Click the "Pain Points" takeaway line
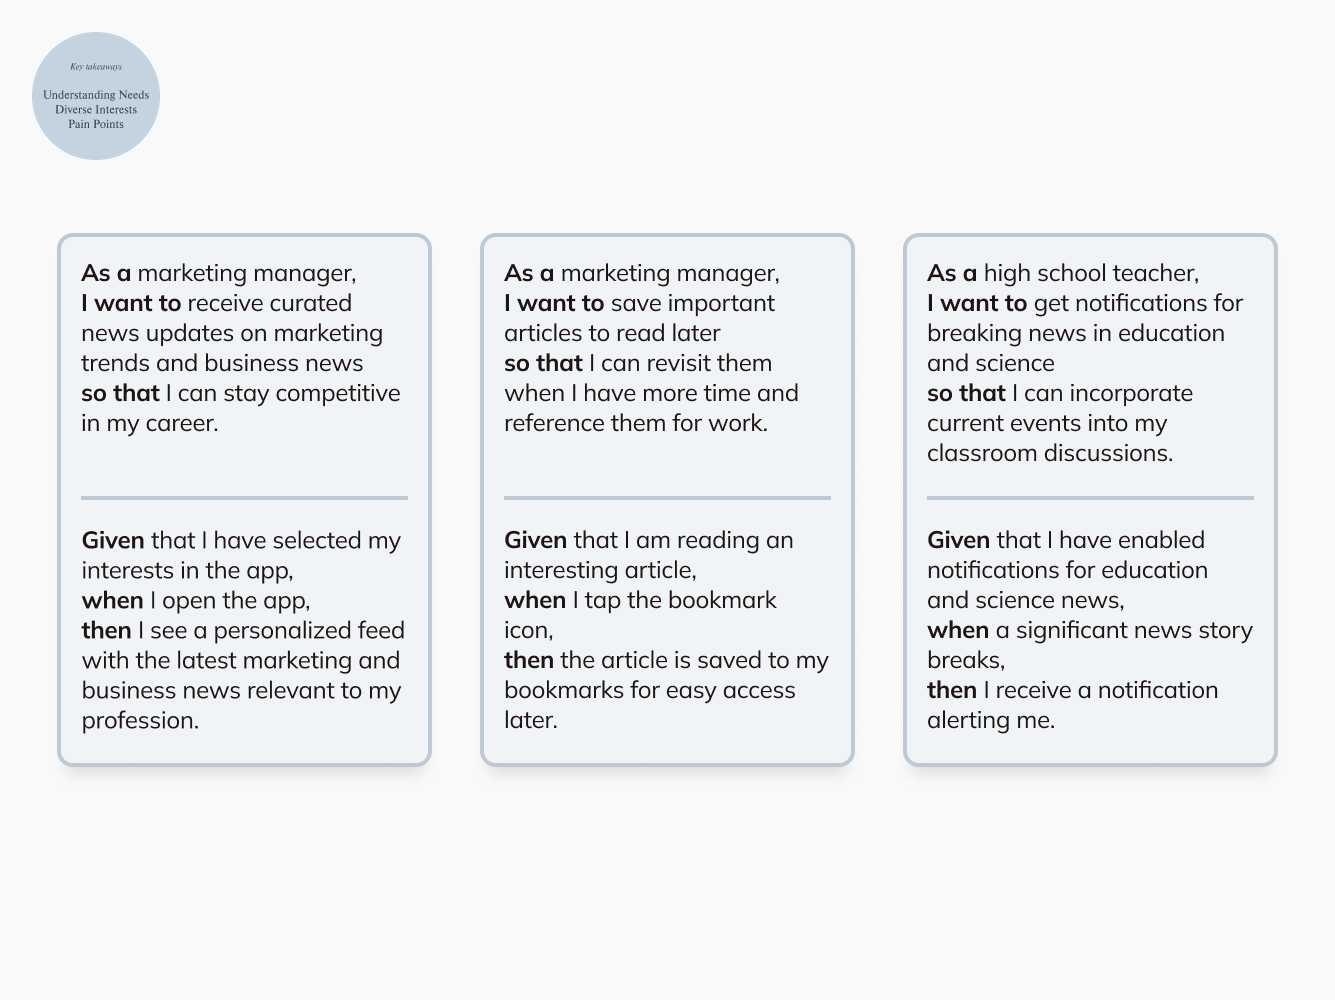1335x1000 pixels. pos(96,124)
